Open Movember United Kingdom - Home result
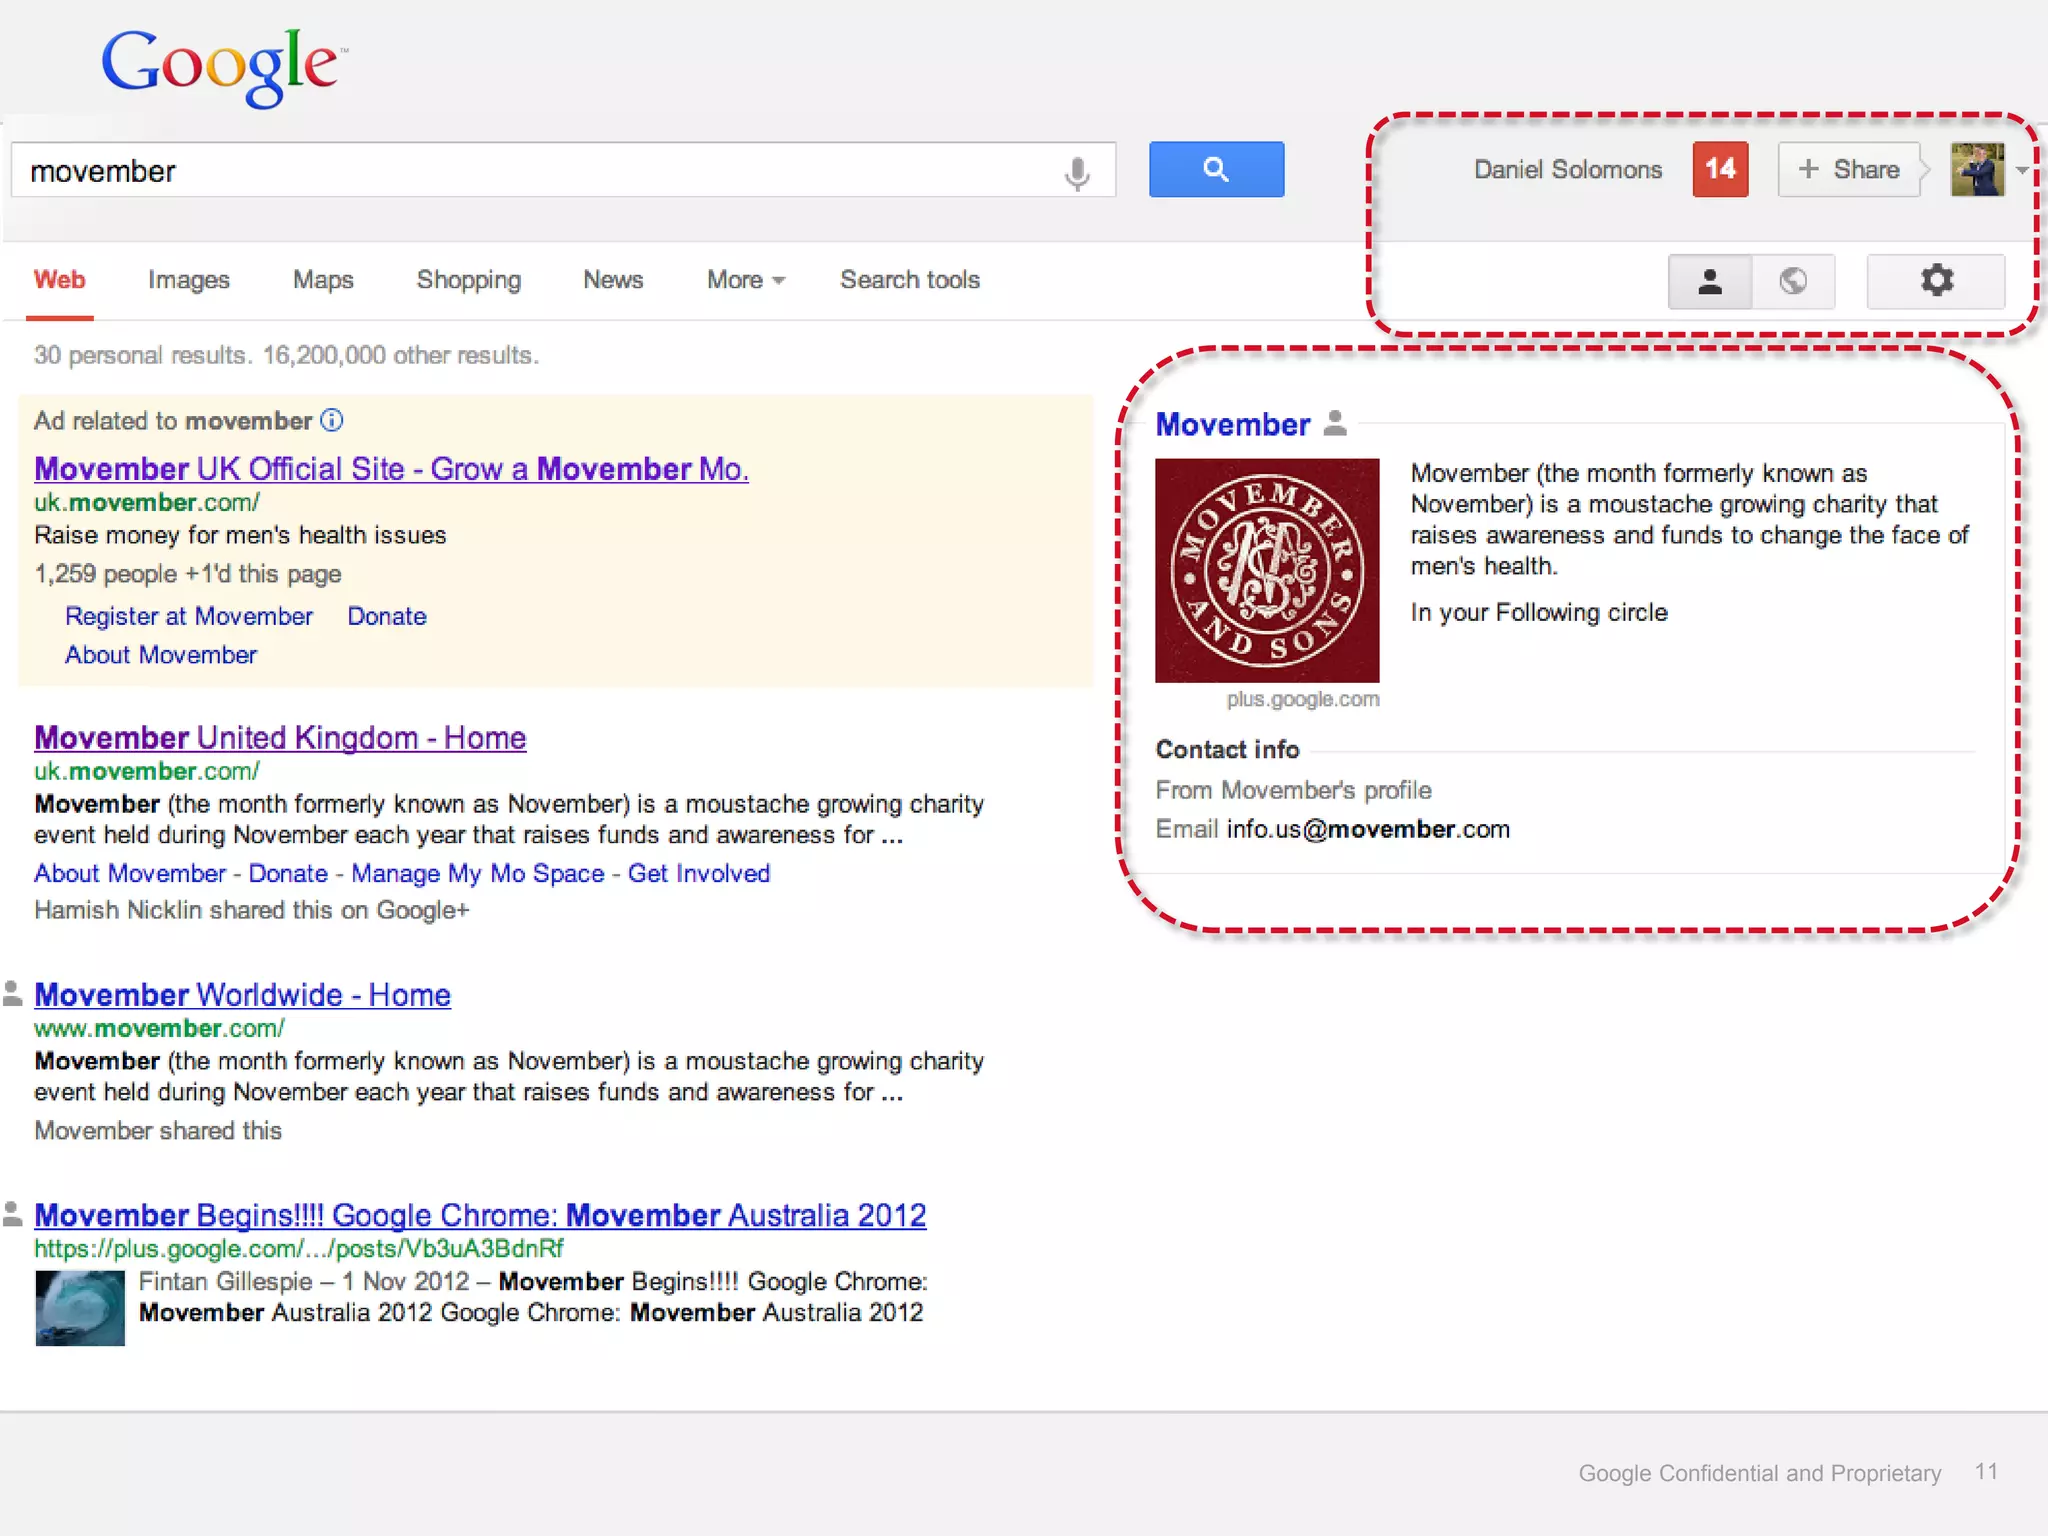This screenshot has height=1536, width=2048. (x=280, y=738)
